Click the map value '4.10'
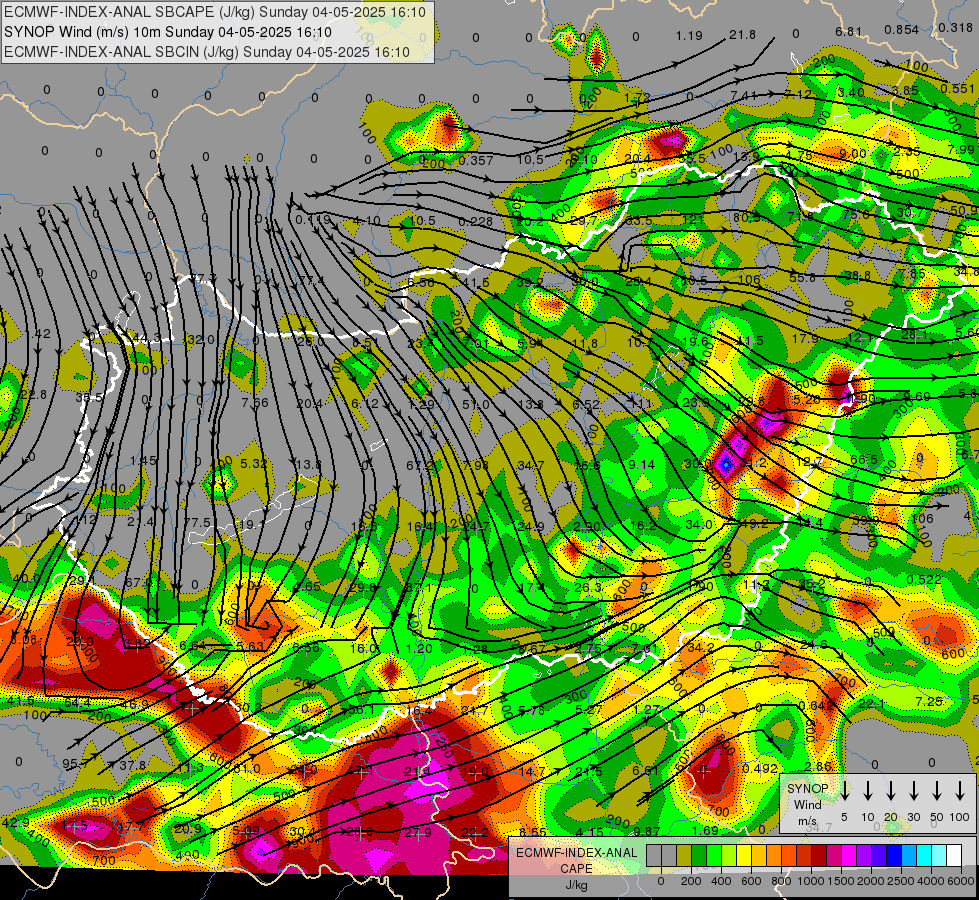Image resolution: width=979 pixels, height=900 pixels. click(367, 220)
